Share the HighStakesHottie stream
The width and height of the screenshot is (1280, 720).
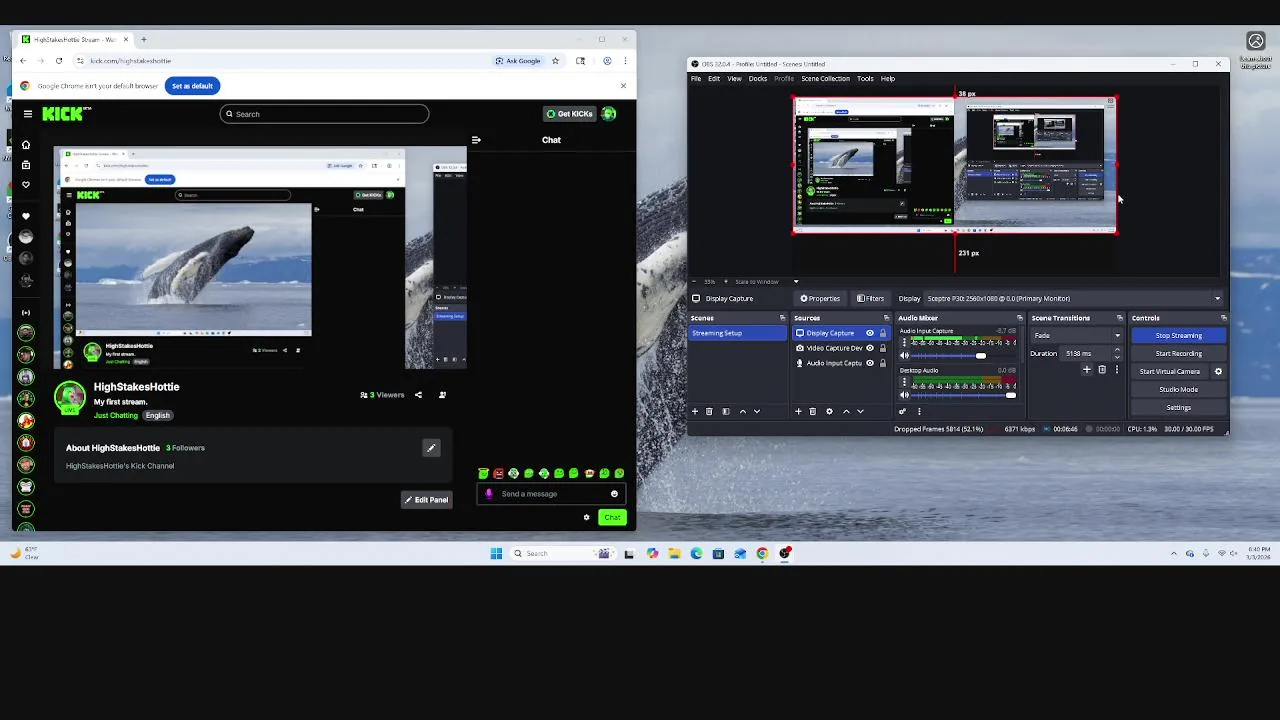pos(418,395)
